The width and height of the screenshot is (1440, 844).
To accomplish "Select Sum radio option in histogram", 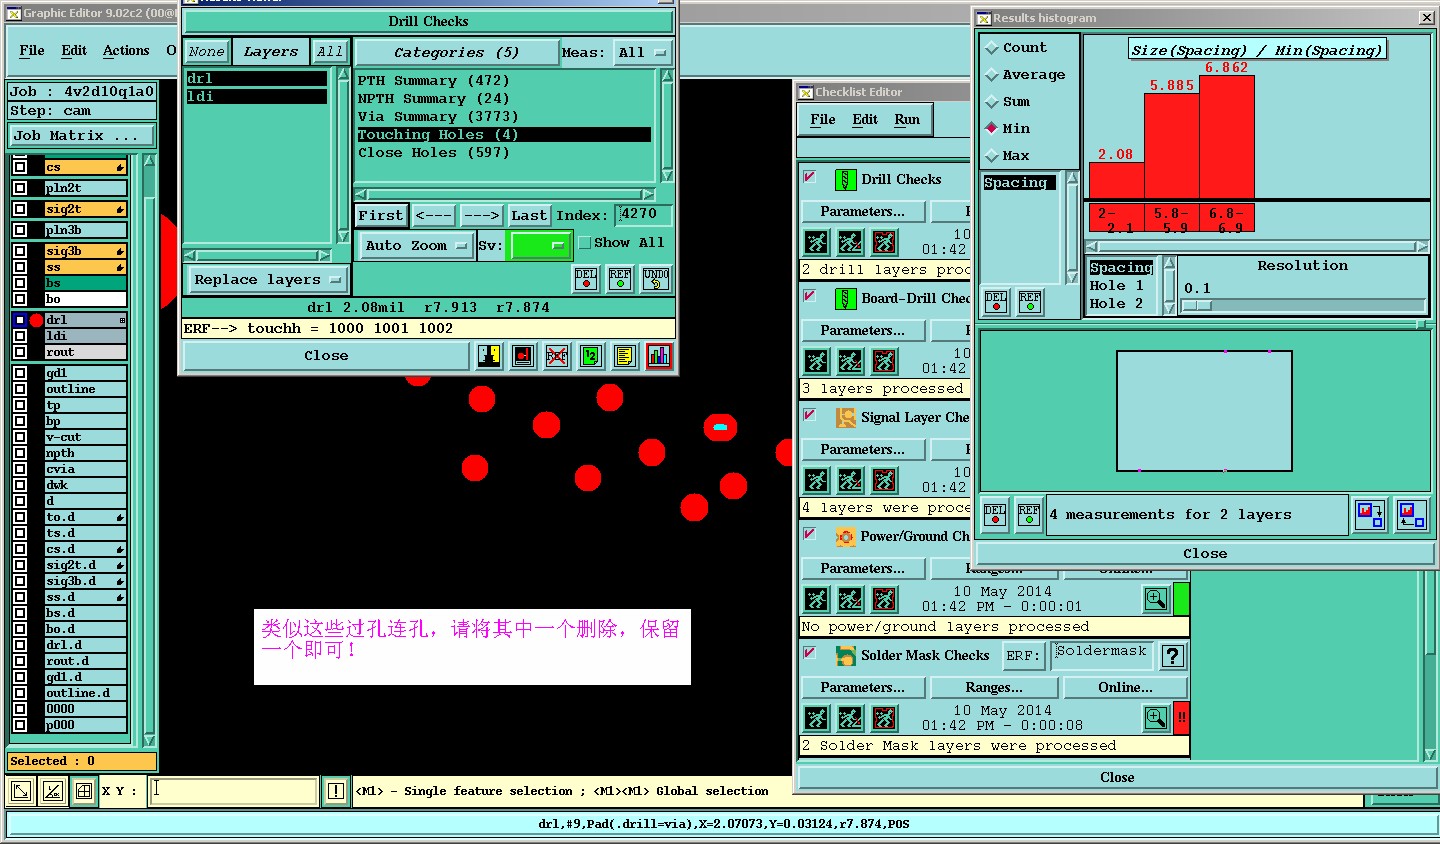I will pos(992,102).
